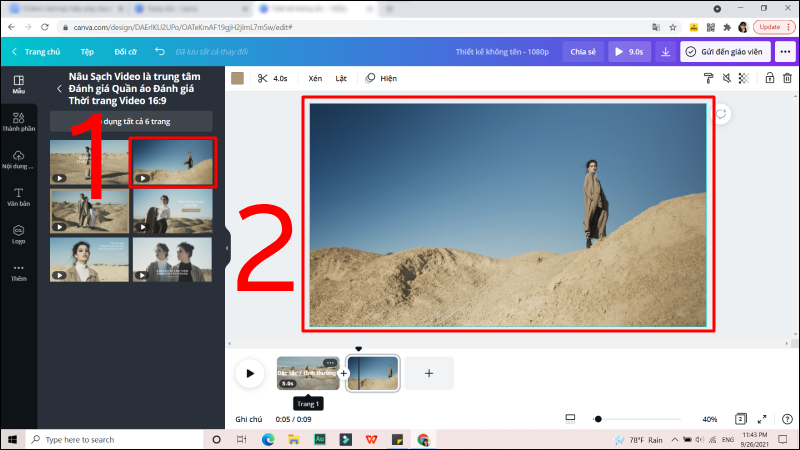Open three-dot options on first timeline clip

330,363
